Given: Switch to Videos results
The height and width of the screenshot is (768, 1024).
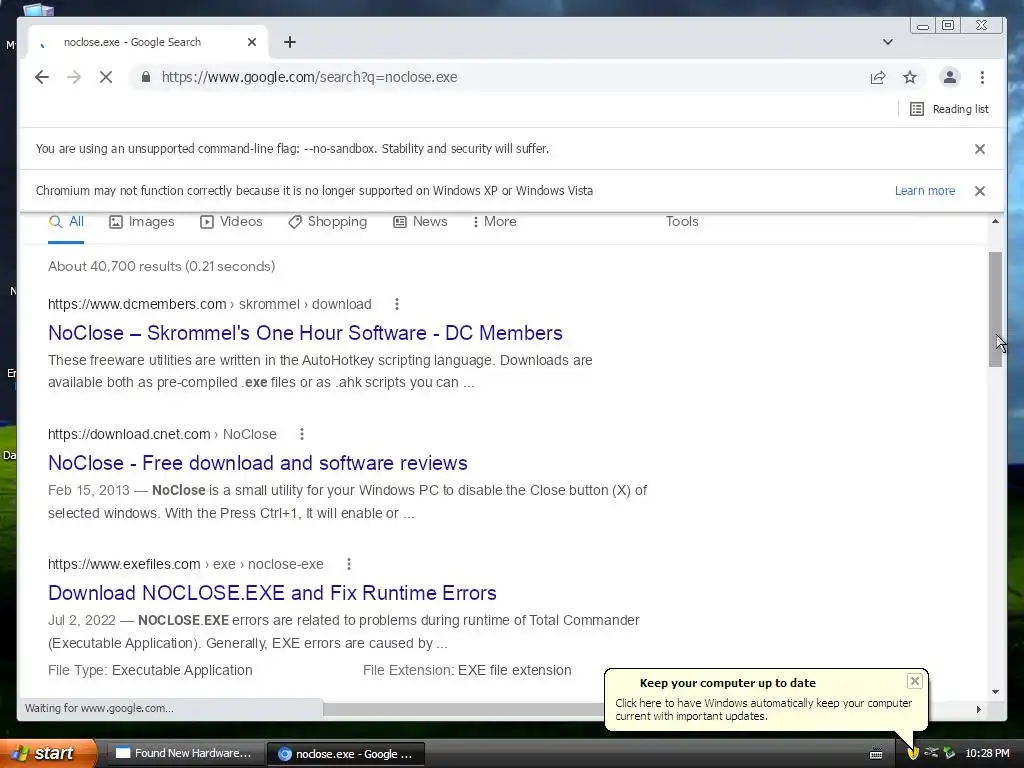Looking at the screenshot, I should pyautogui.click(x=231, y=222).
